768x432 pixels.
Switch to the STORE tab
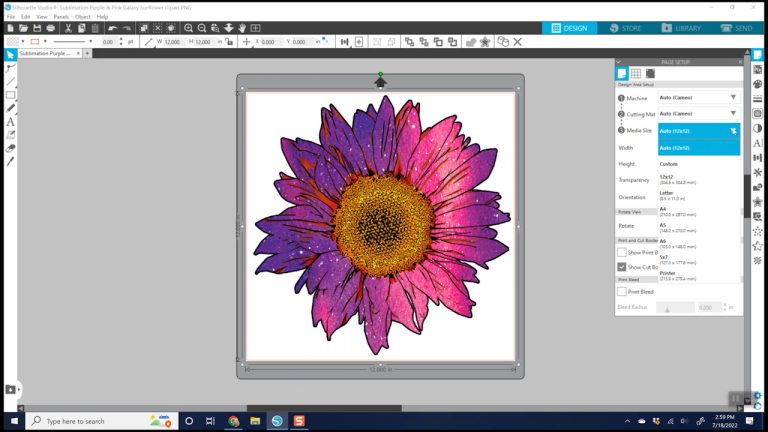(625, 28)
